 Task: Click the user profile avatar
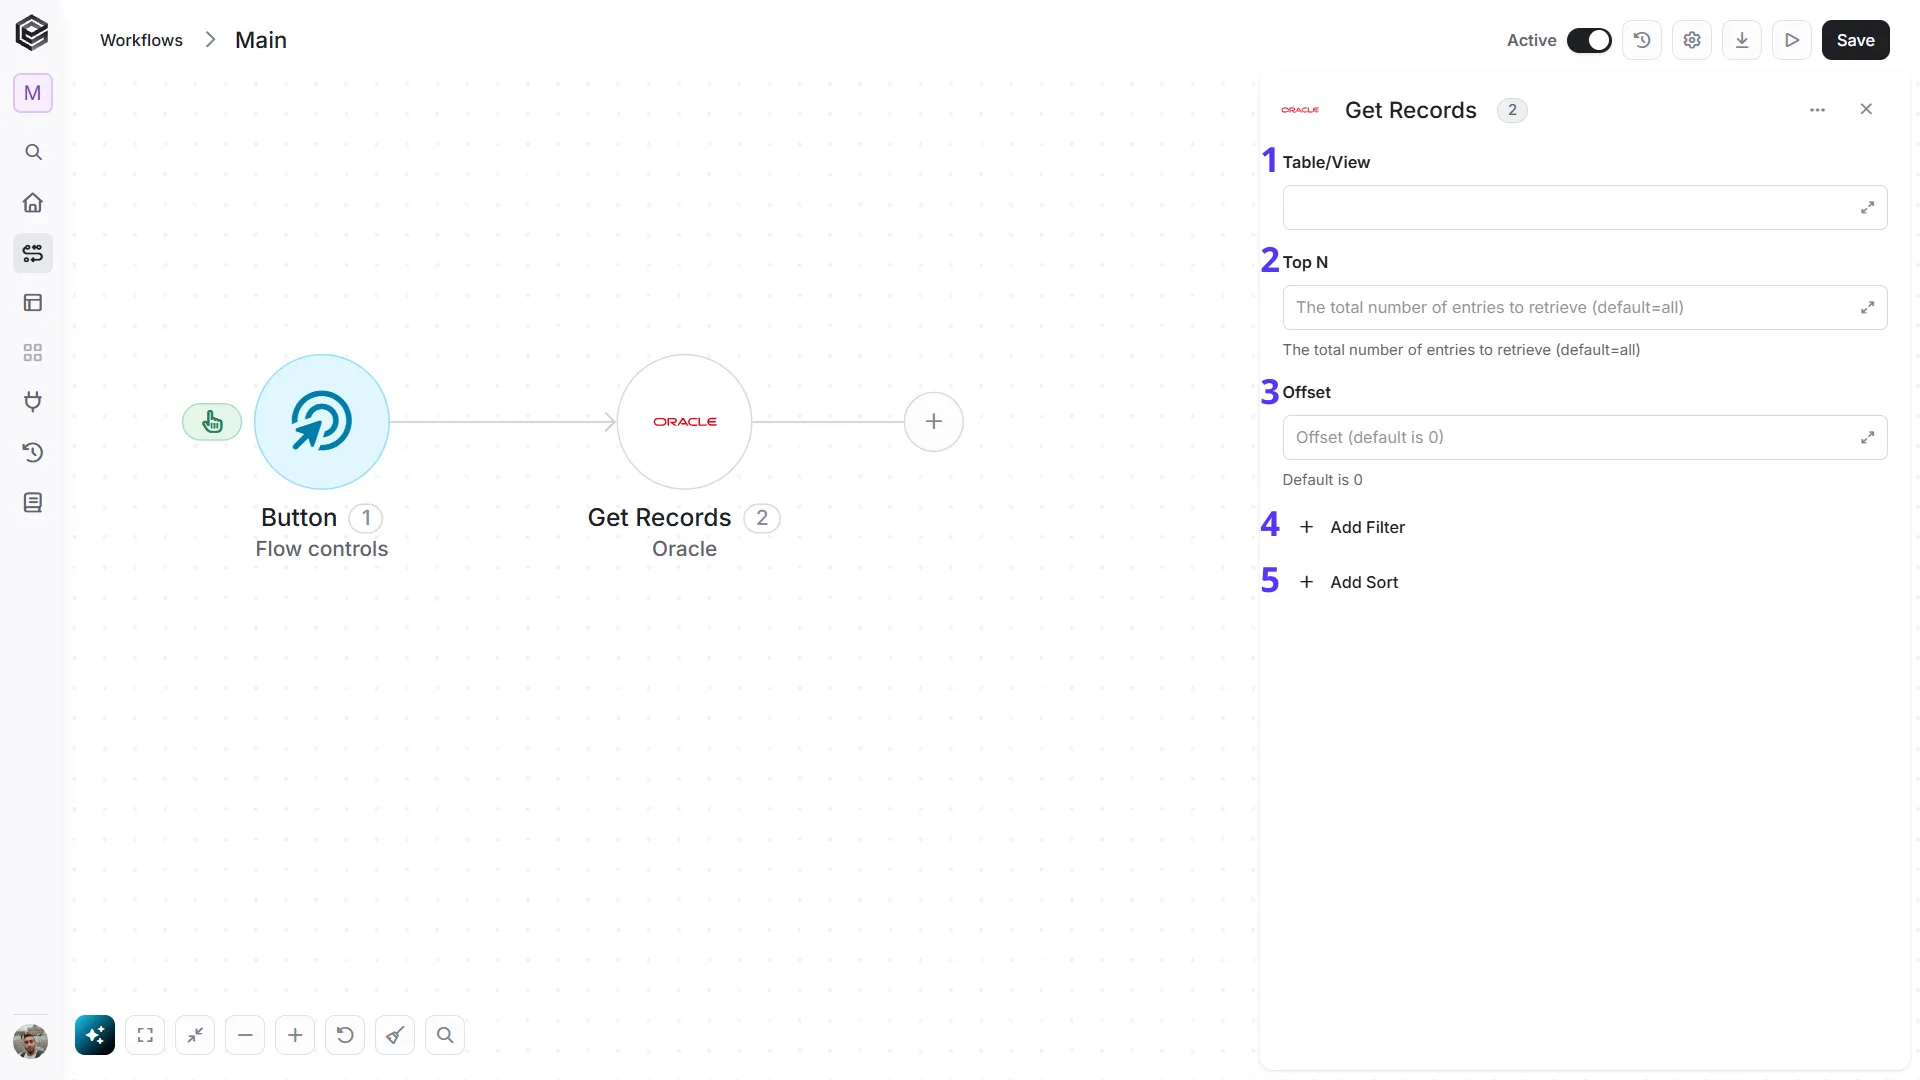click(x=31, y=1041)
